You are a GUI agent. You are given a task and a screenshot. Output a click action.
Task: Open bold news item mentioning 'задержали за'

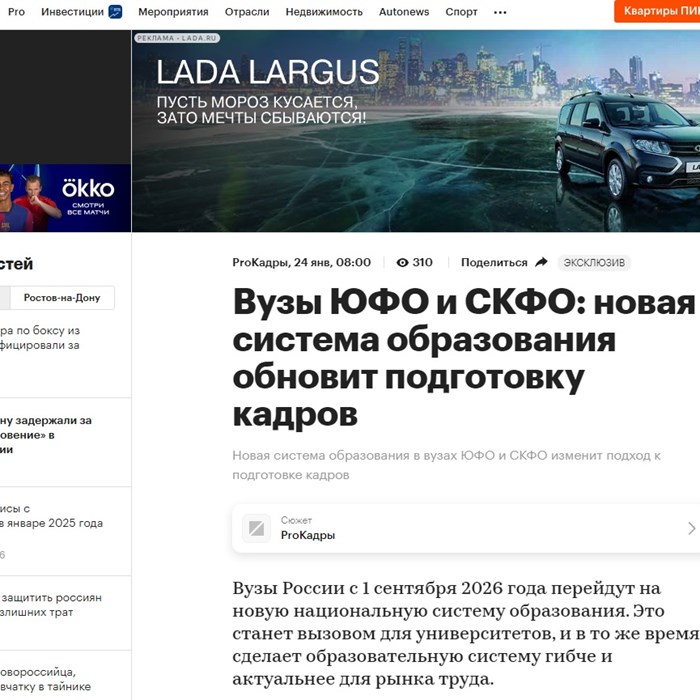pyautogui.click(x=46, y=435)
